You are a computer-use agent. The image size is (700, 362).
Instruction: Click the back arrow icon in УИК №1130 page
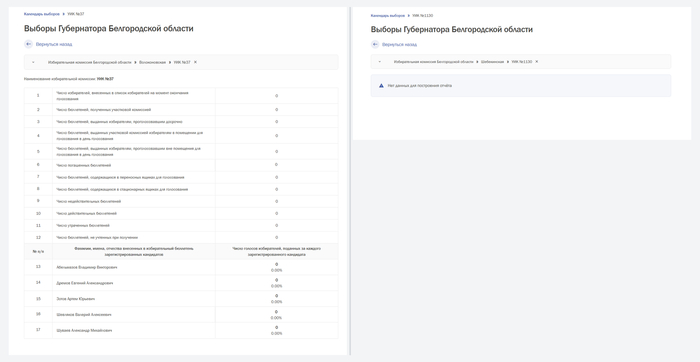[375, 44]
